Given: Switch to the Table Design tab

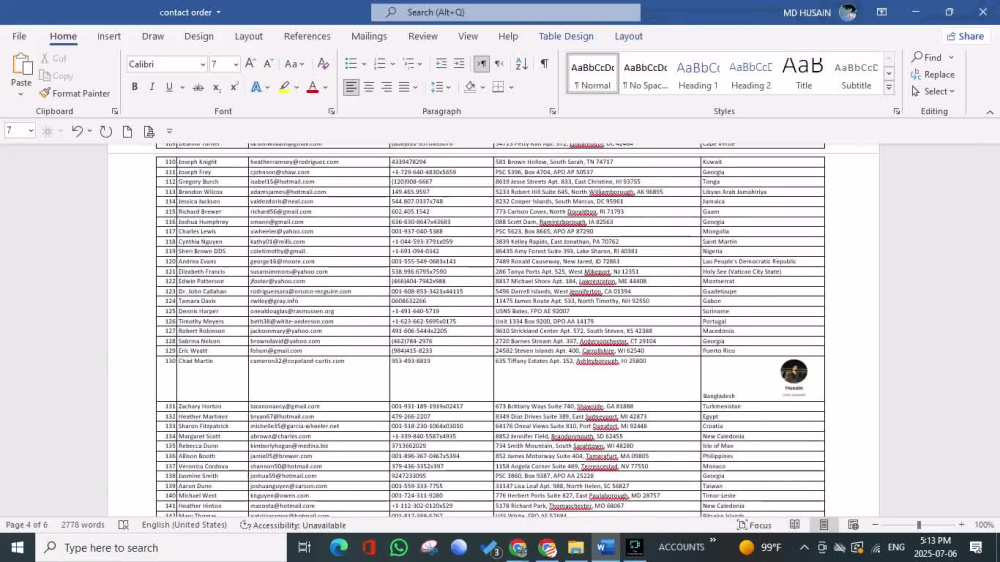Looking at the screenshot, I should click(x=566, y=36).
